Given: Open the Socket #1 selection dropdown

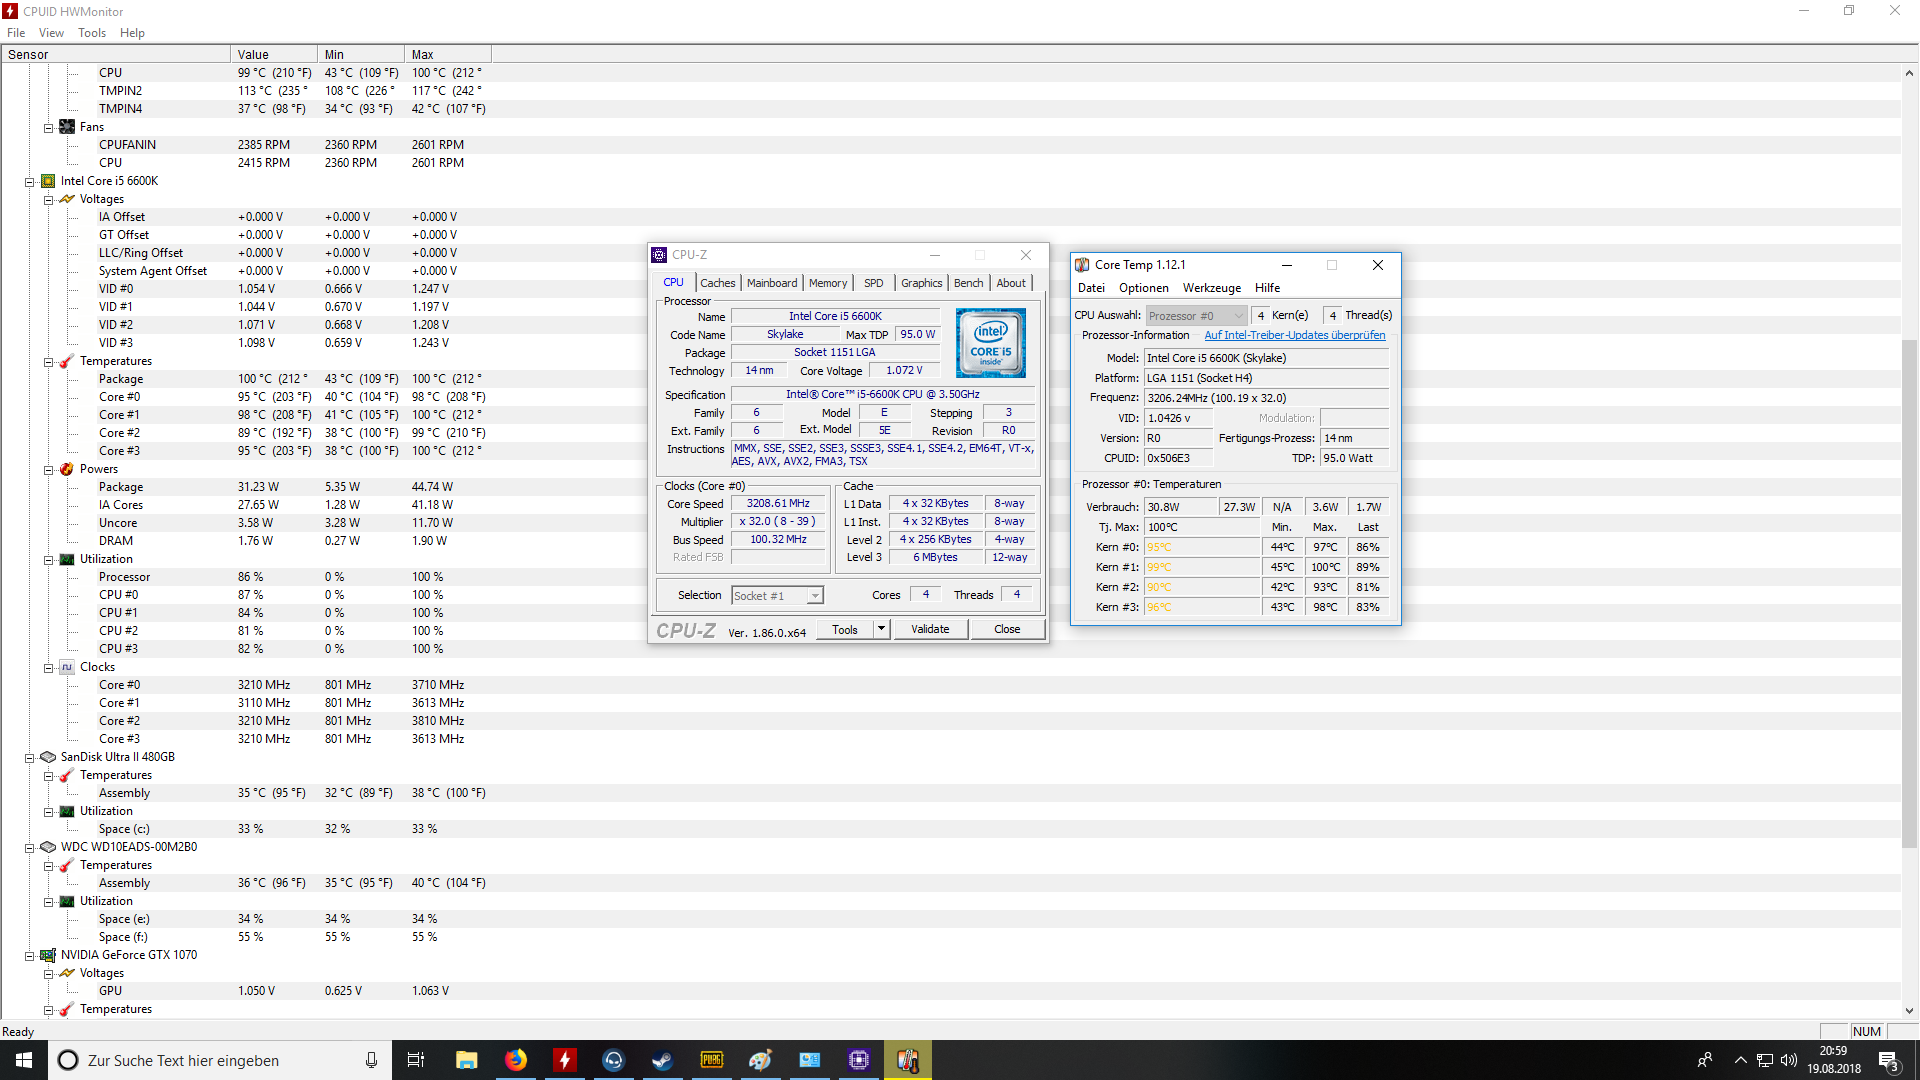Looking at the screenshot, I should [815, 596].
